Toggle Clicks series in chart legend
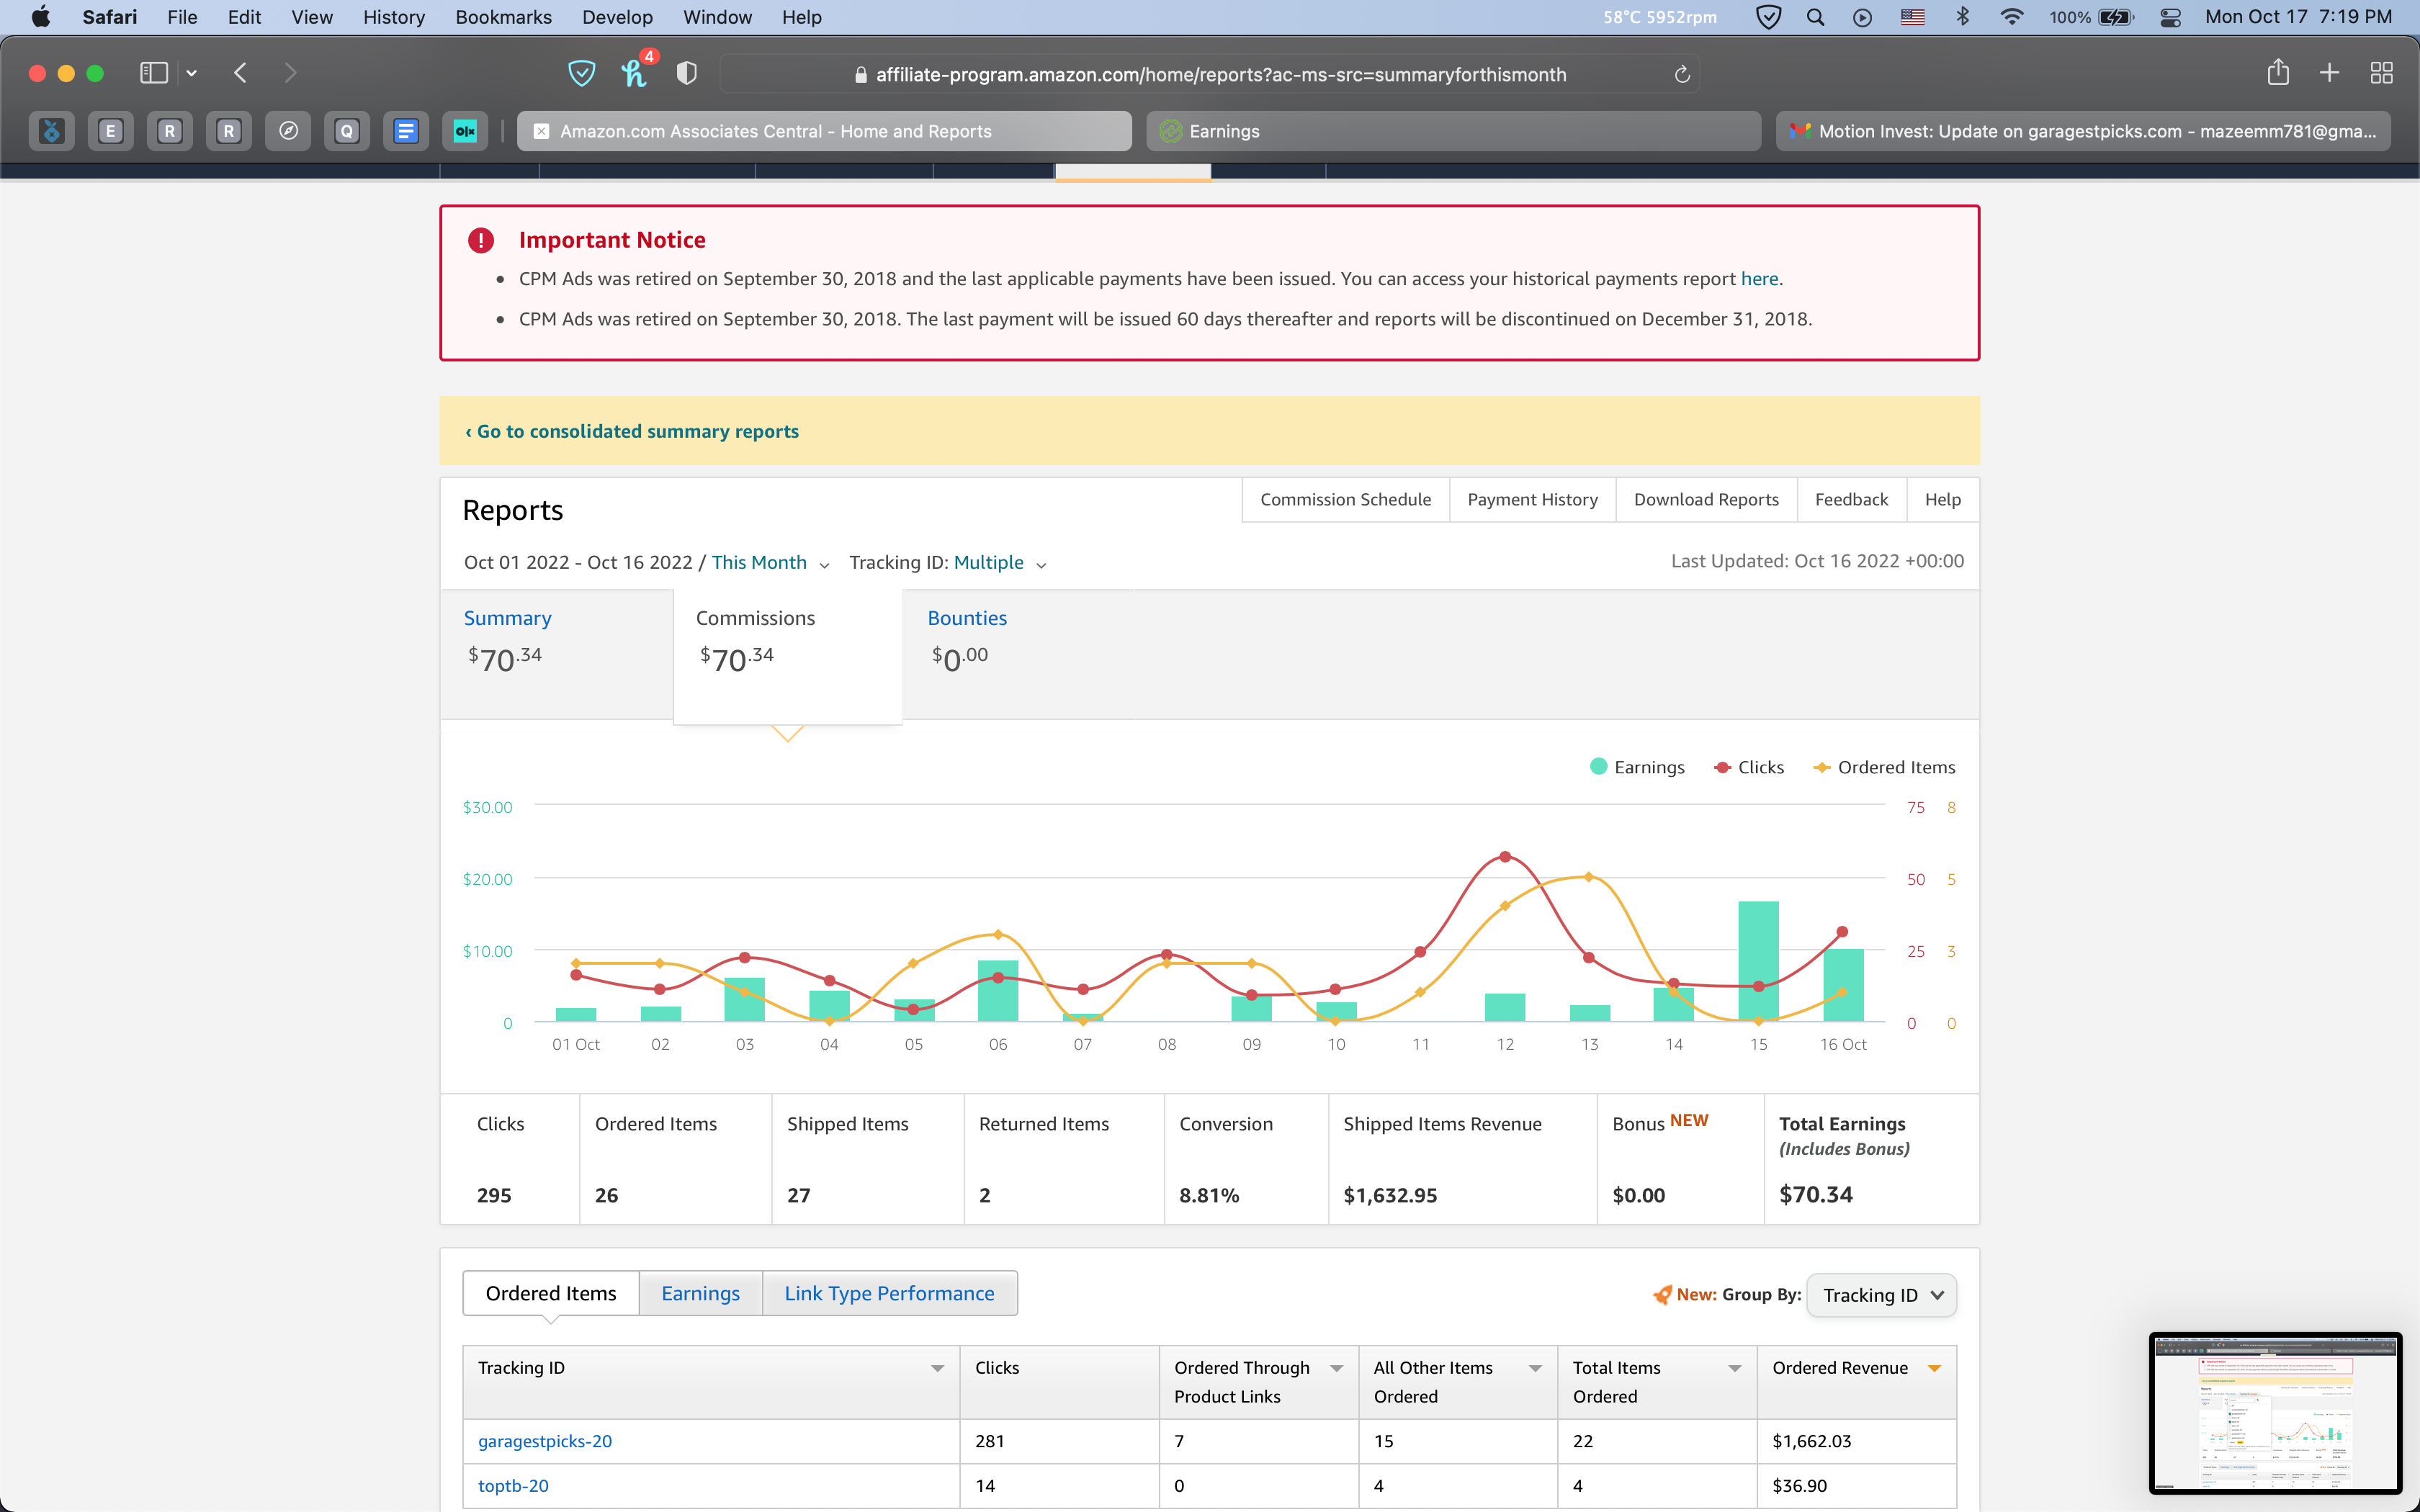 (x=1749, y=767)
